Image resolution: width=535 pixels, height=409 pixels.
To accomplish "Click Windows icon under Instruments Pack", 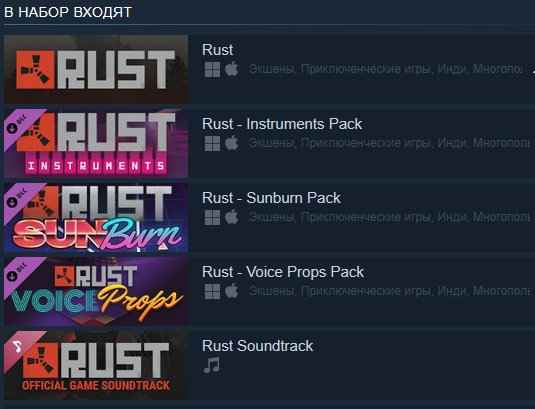I will (212, 143).
